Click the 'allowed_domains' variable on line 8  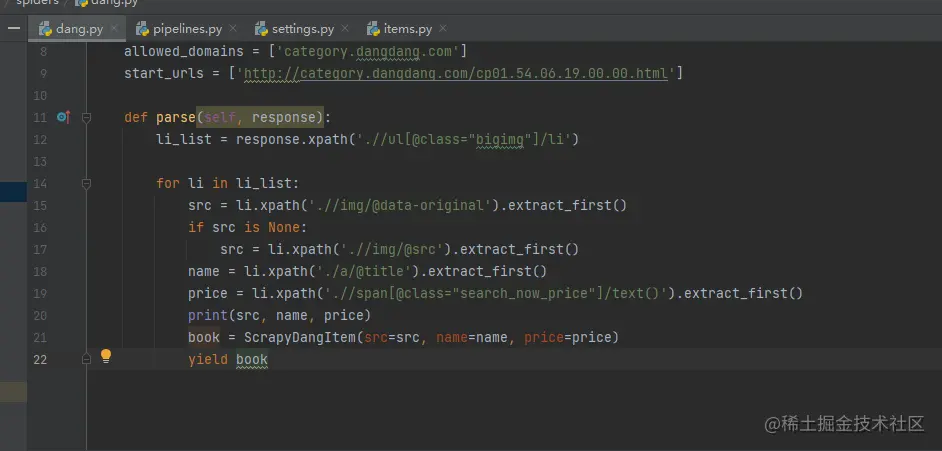coord(184,51)
